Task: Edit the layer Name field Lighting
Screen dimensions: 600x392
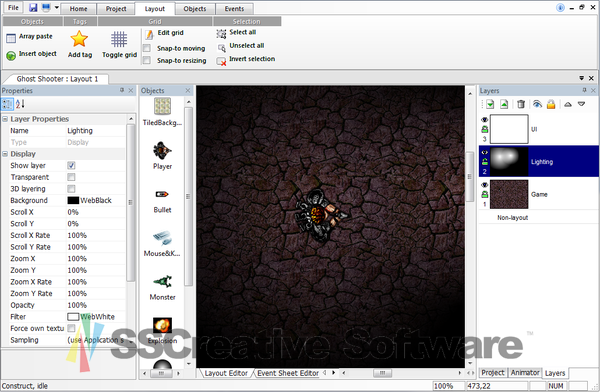Action: [x=96, y=131]
